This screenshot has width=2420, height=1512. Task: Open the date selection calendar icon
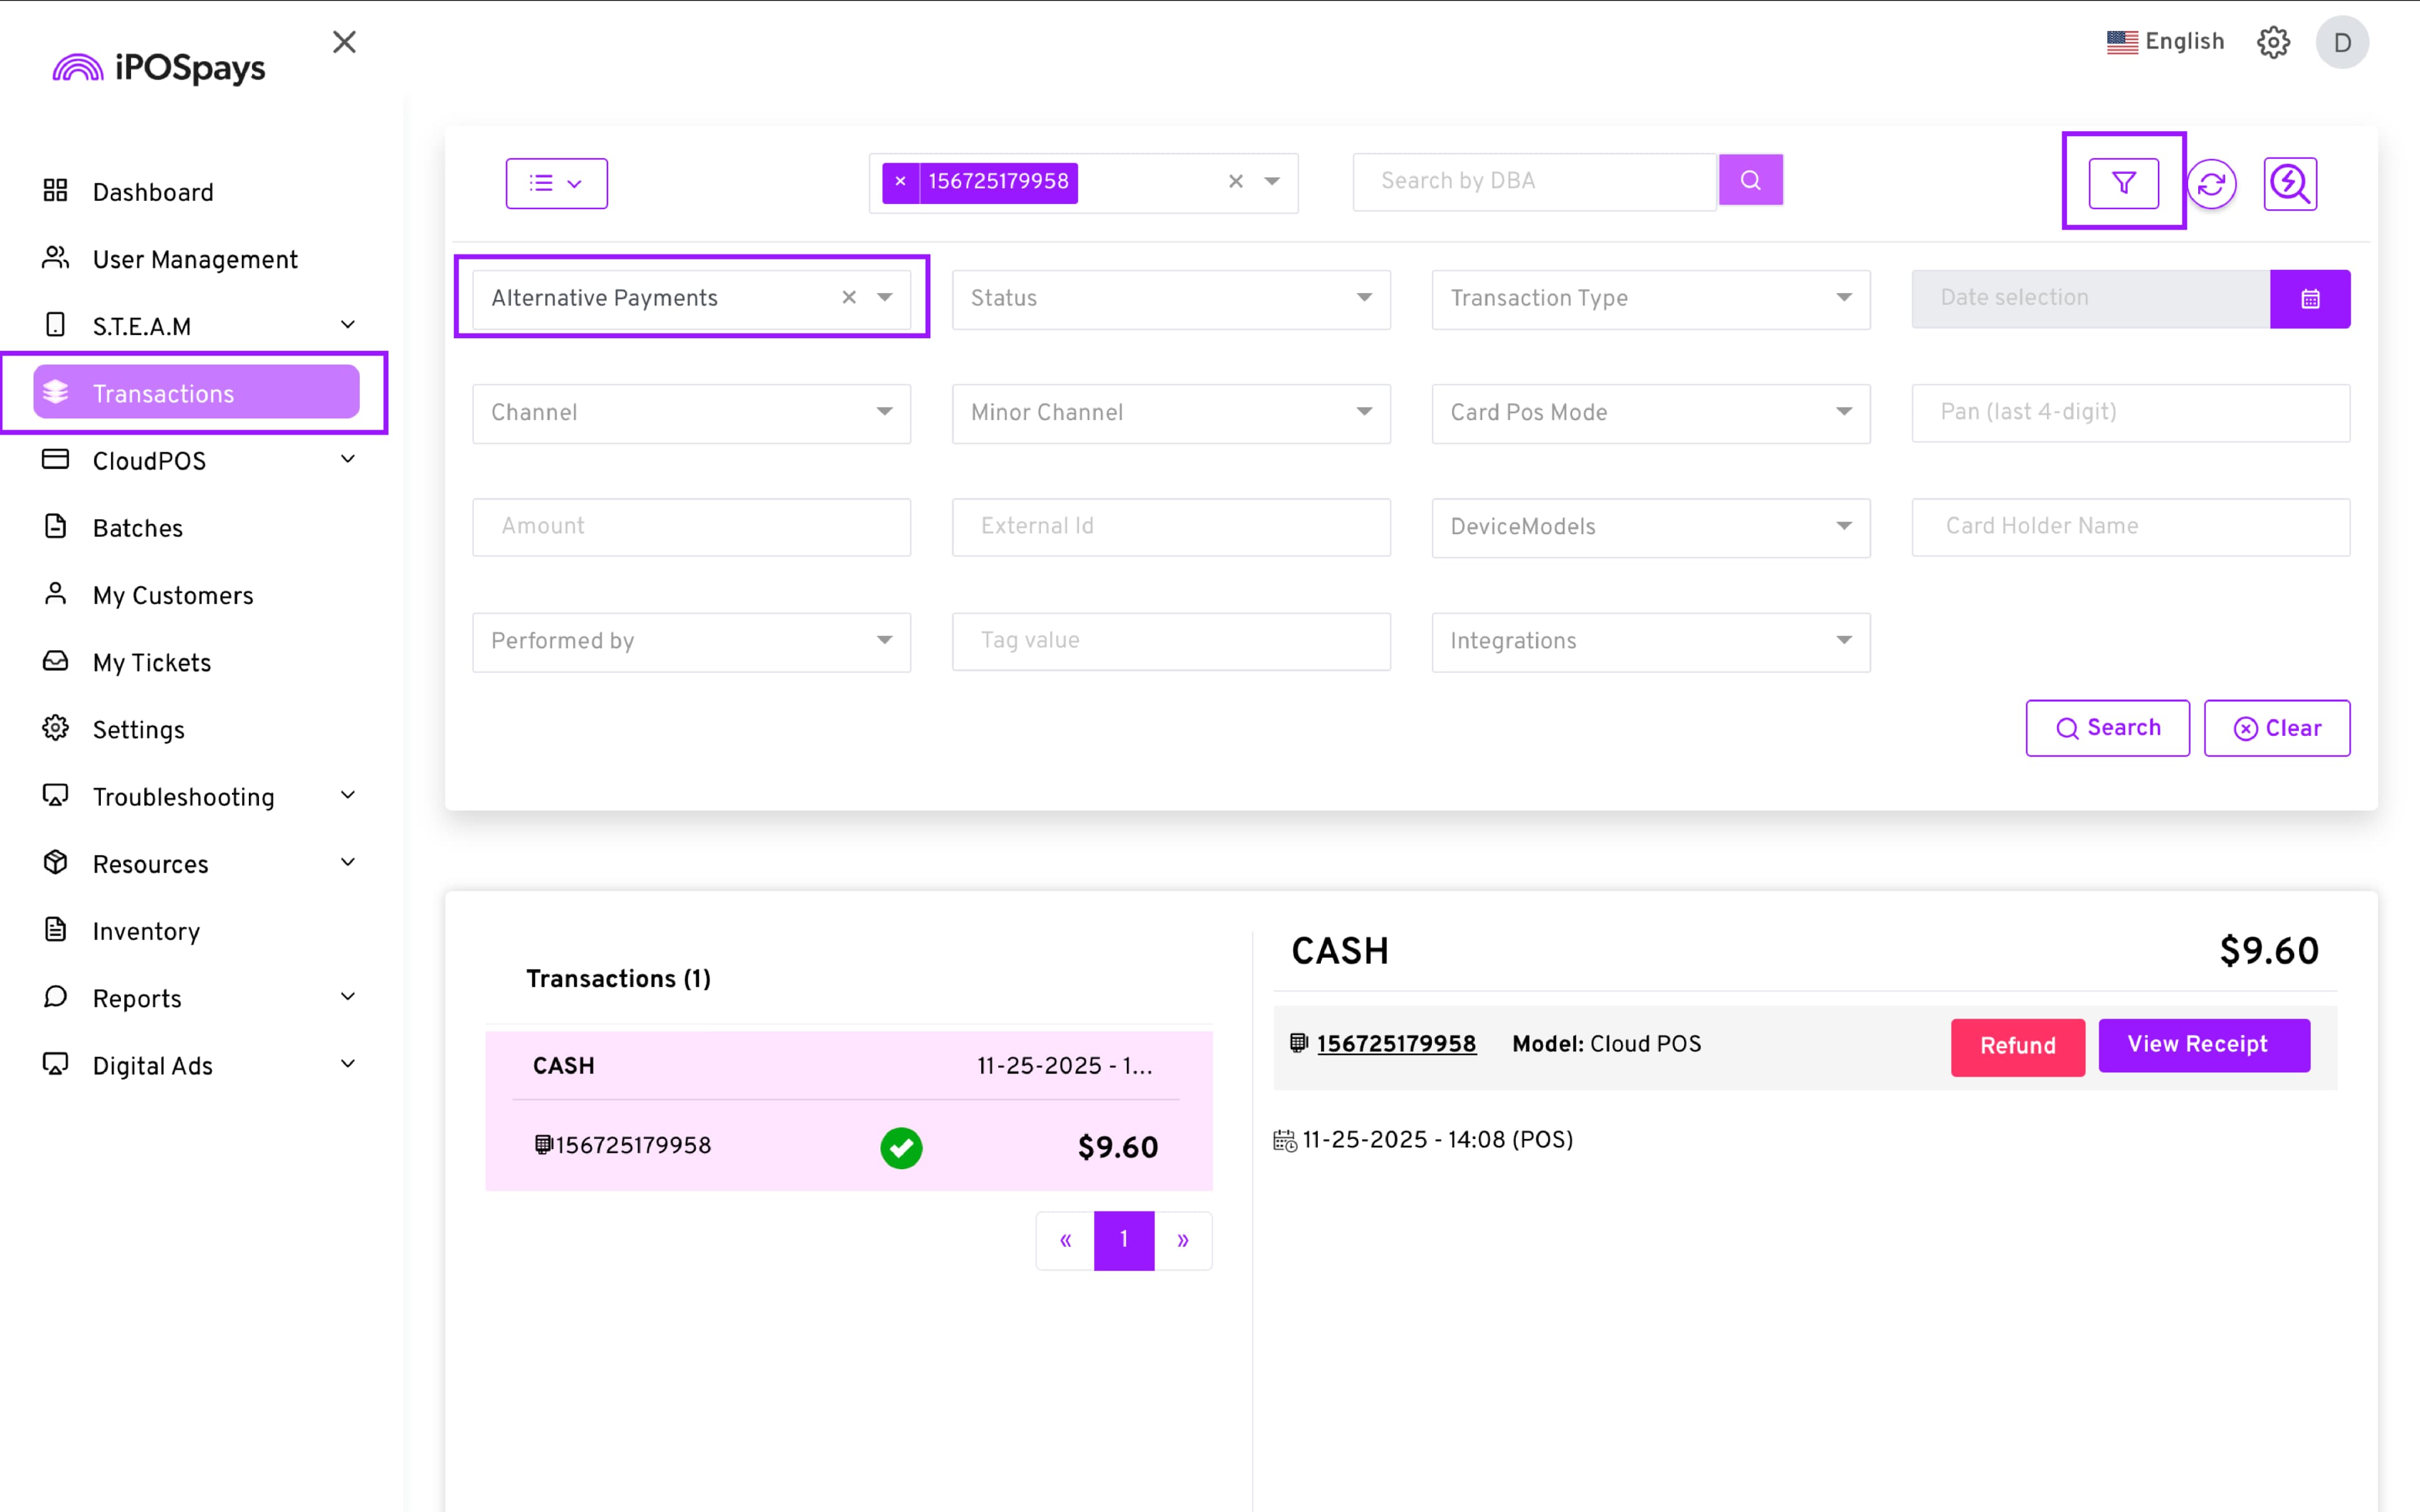2310,299
